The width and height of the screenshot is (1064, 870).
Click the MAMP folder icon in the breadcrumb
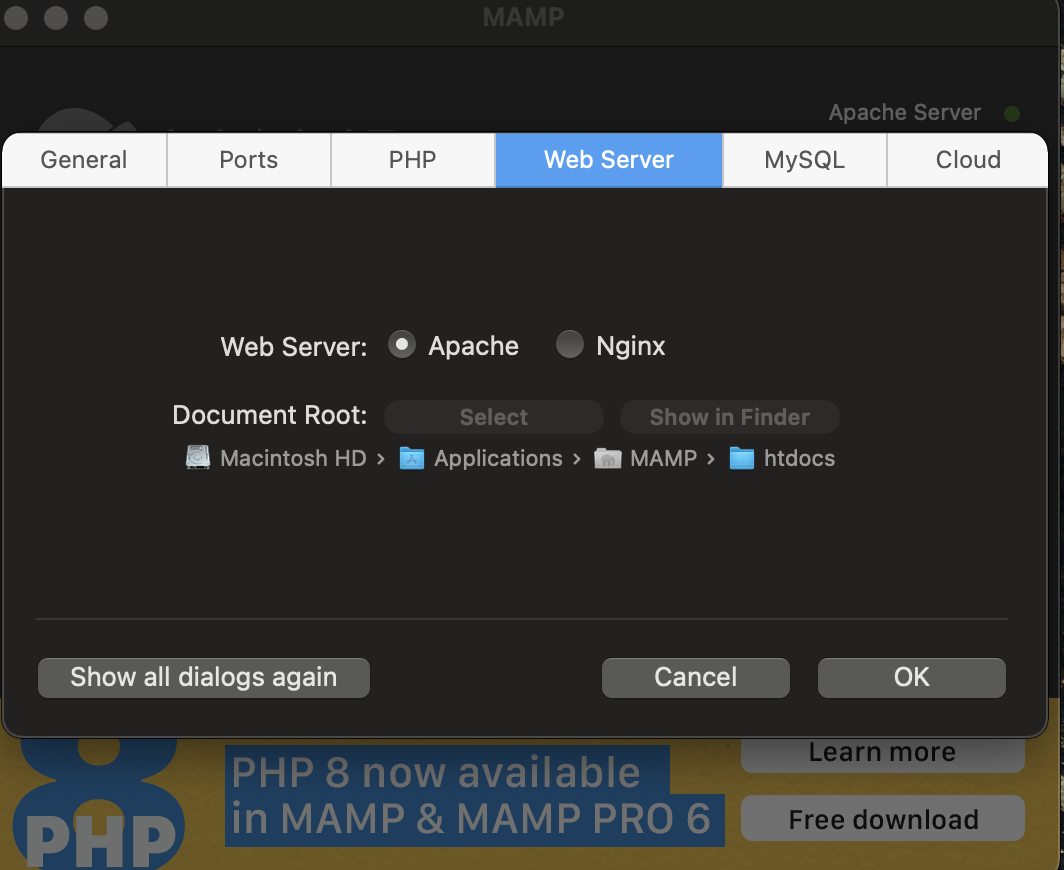point(608,457)
